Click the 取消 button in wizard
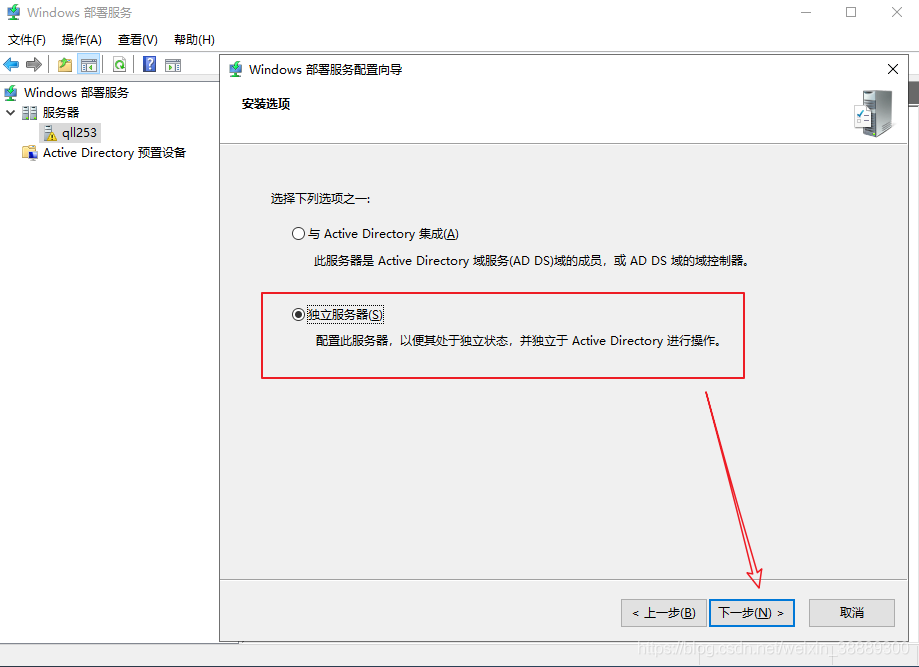Screen dimensions: 919x667 point(851,612)
